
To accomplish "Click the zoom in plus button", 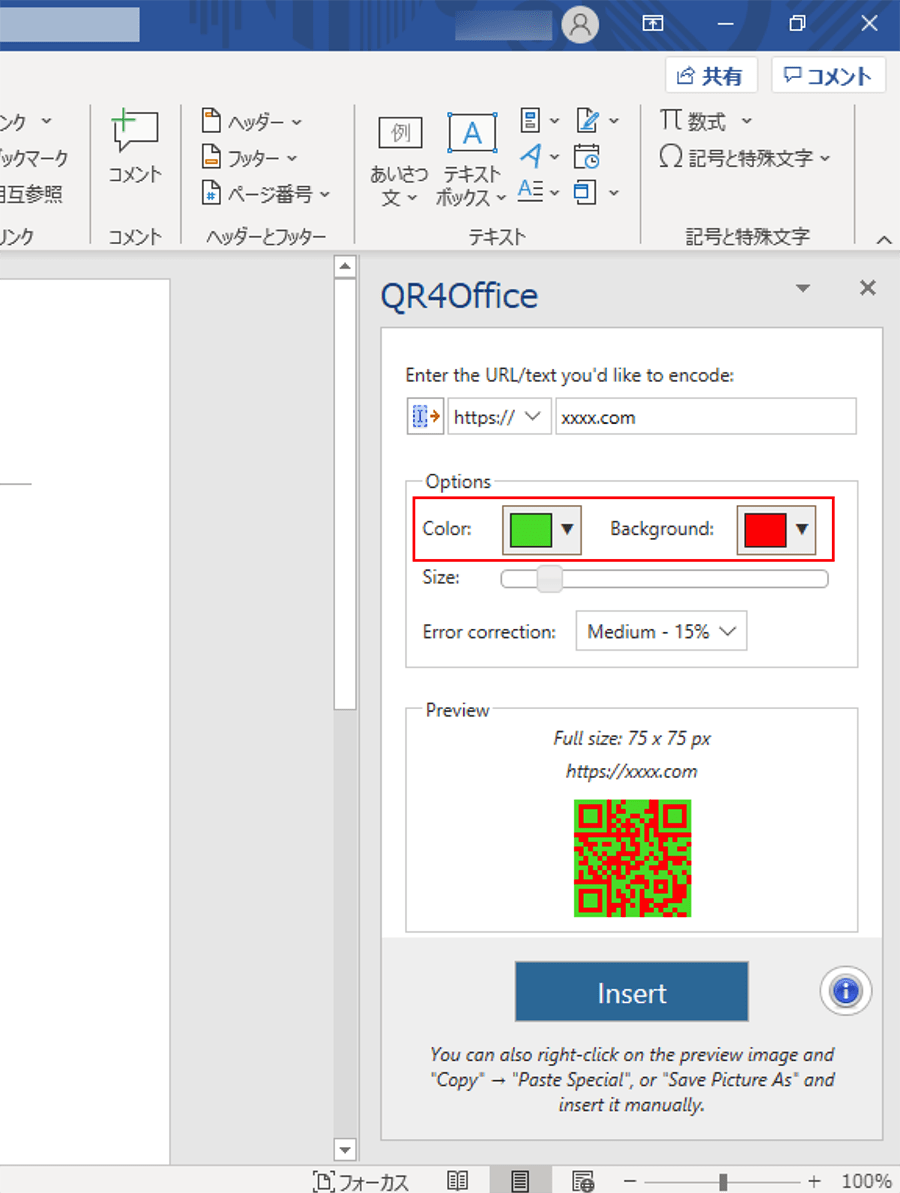I will tap(814, 1181).
